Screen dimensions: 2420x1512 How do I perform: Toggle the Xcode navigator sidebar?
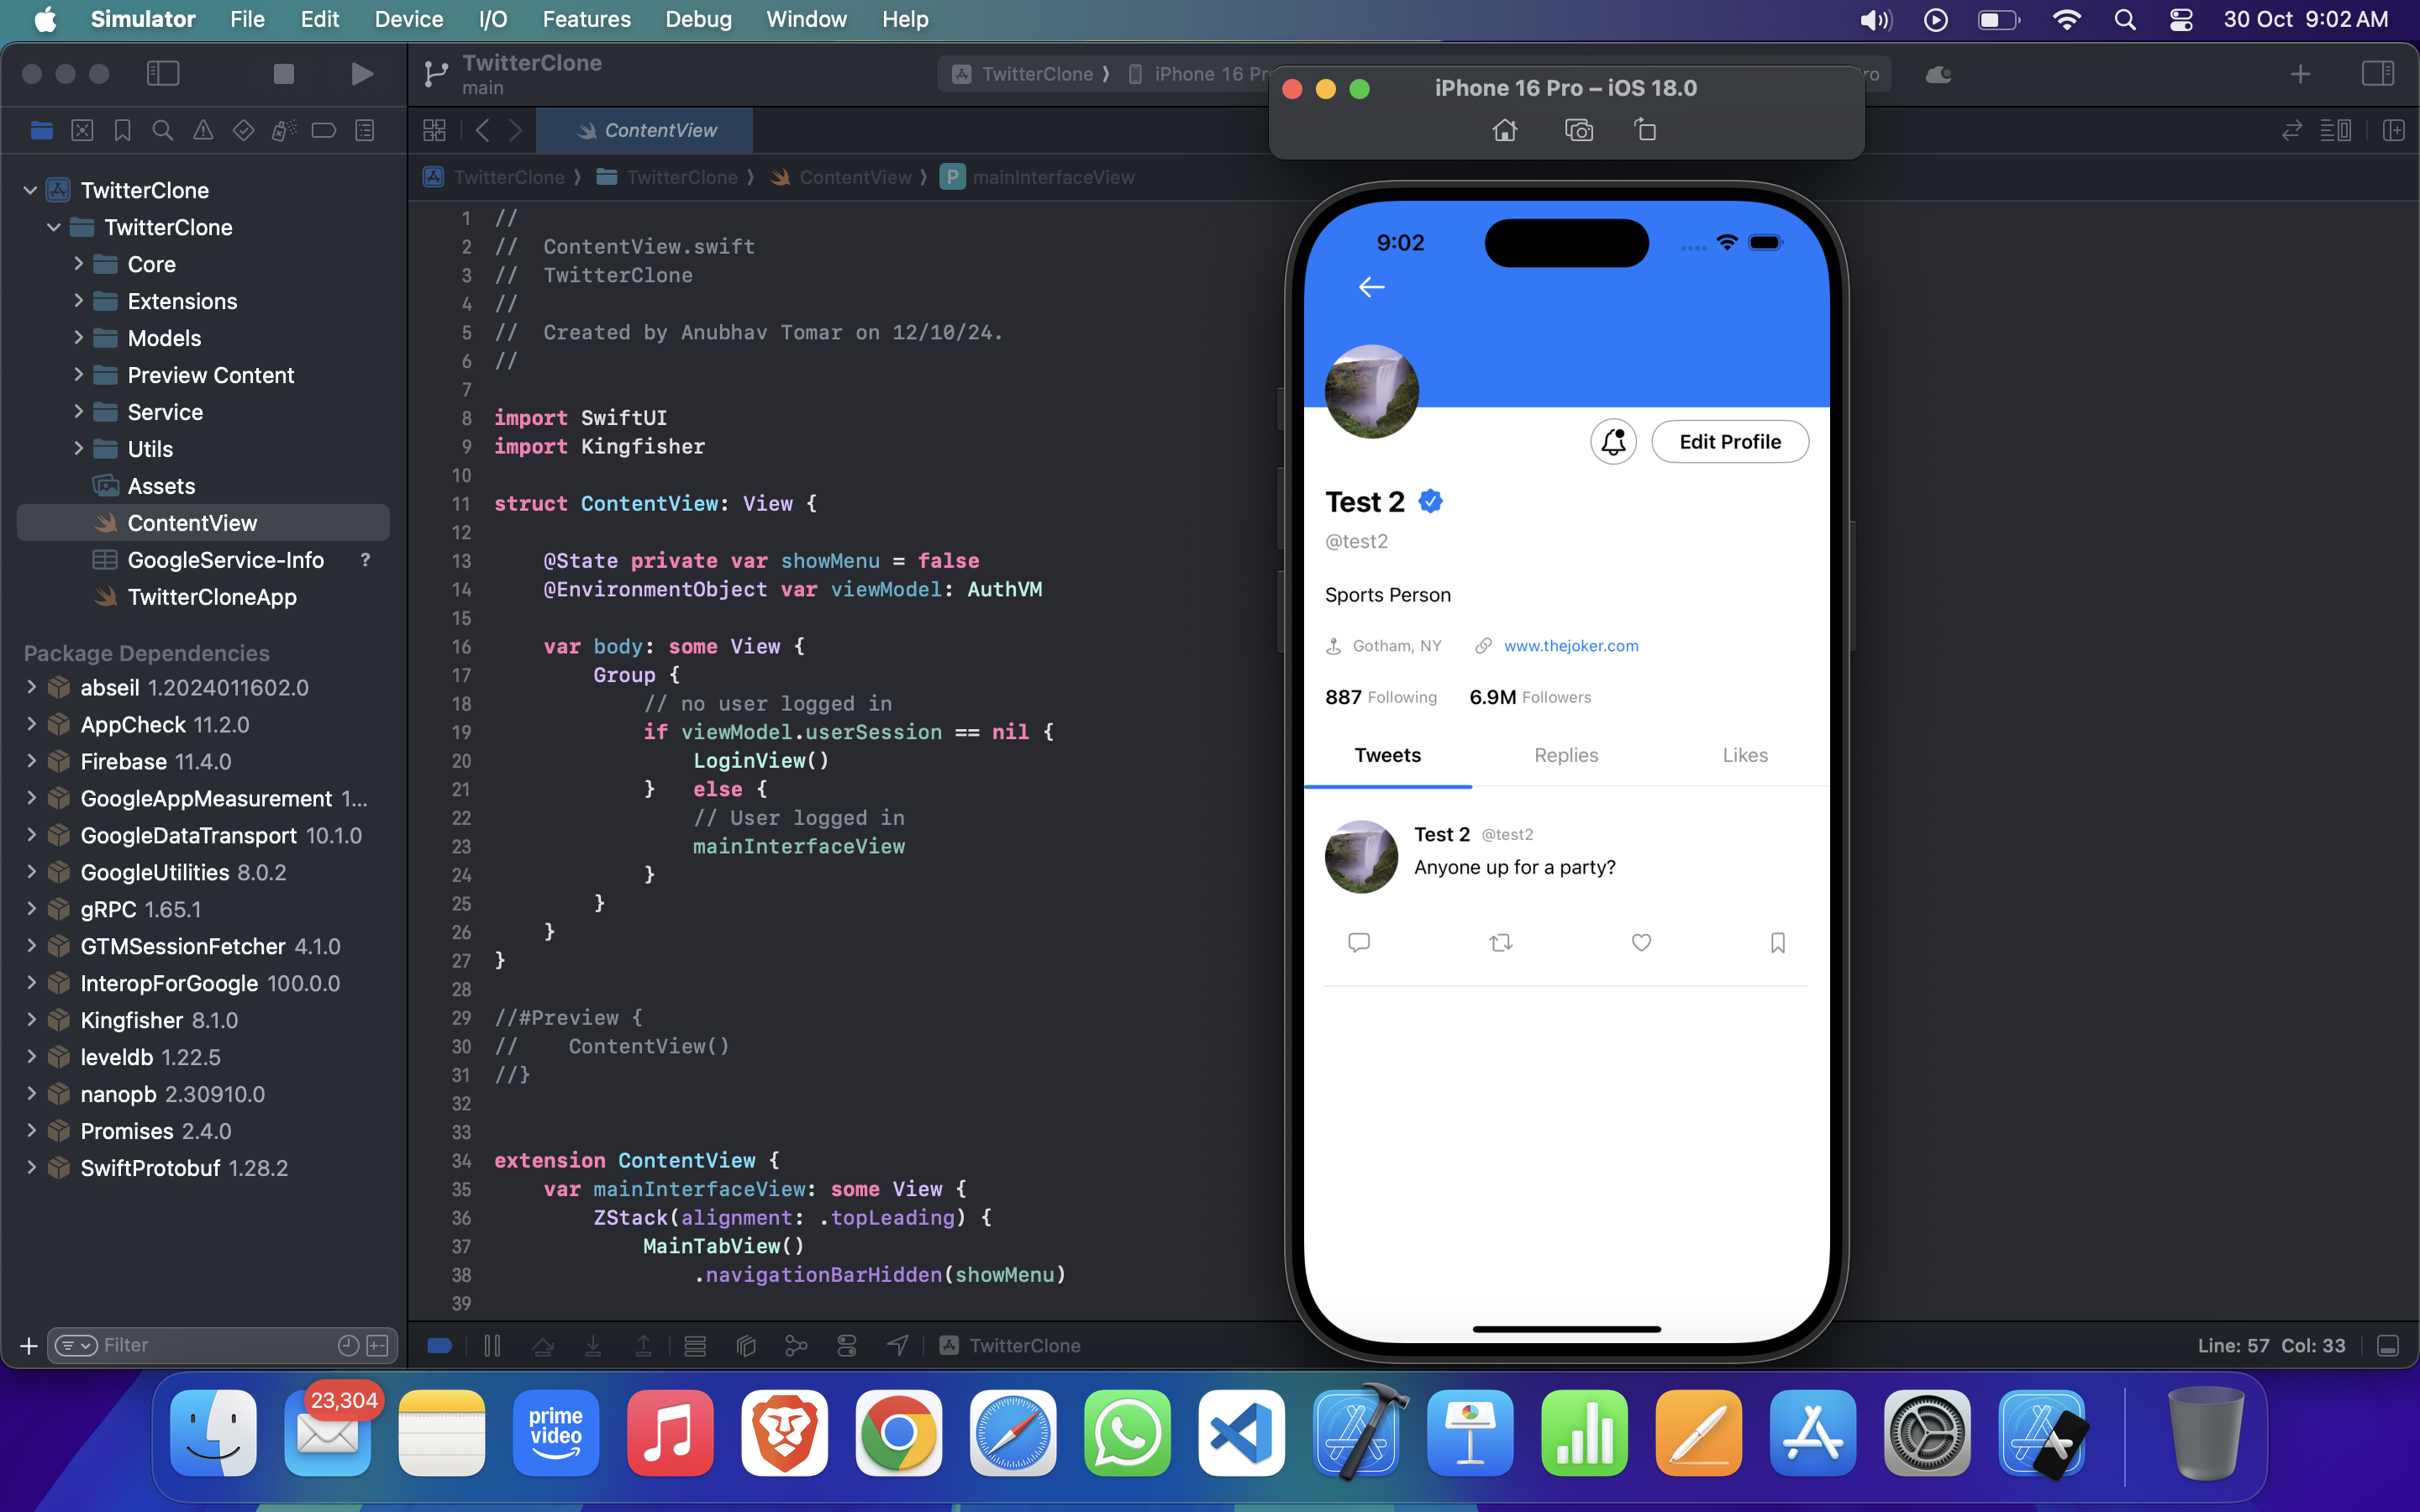click(x=163, y=74)
